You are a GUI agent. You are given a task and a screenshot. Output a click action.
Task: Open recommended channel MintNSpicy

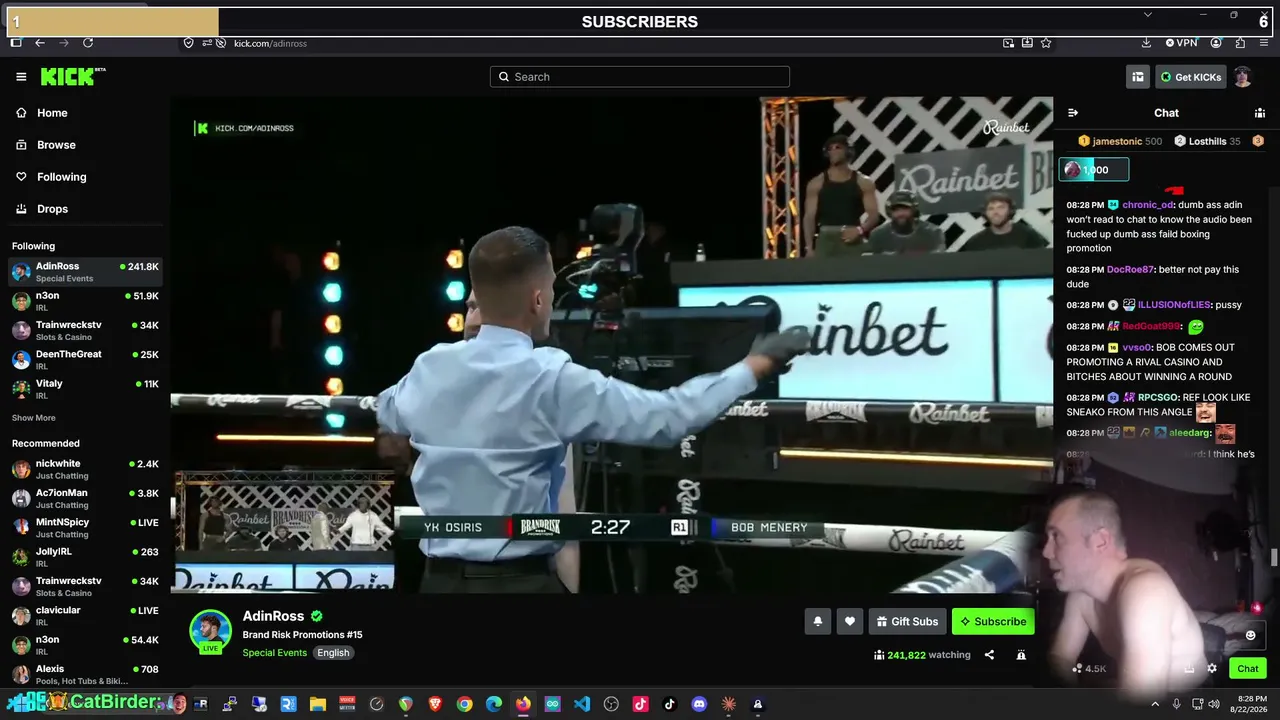(85, 527)
